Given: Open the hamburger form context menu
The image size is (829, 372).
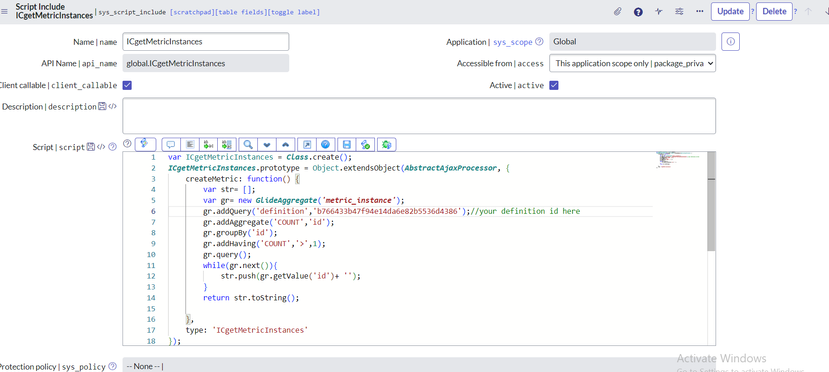Looking at the screenshot, I should point(5,11).
